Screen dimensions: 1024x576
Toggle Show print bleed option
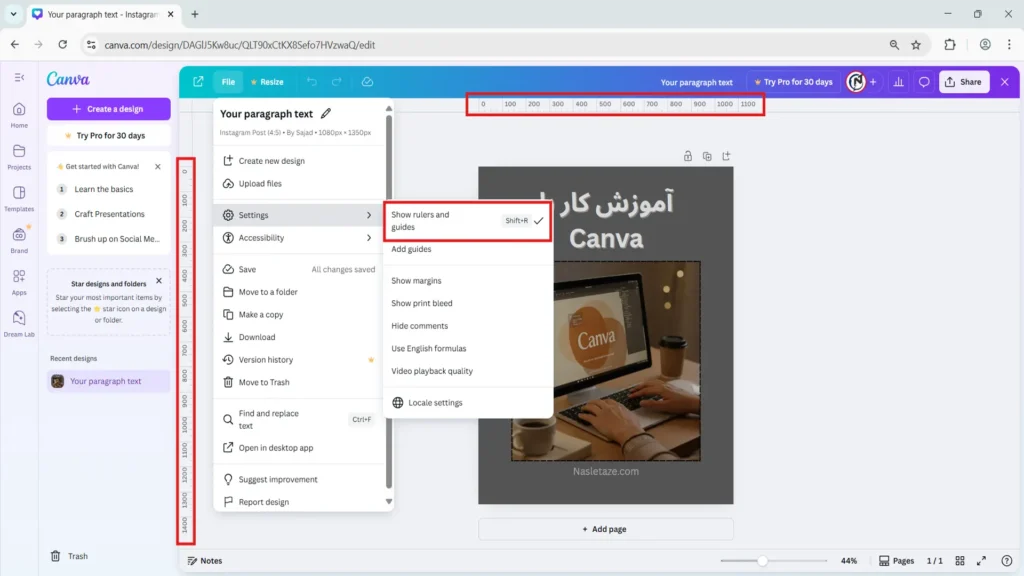click(x=468, y=303)
